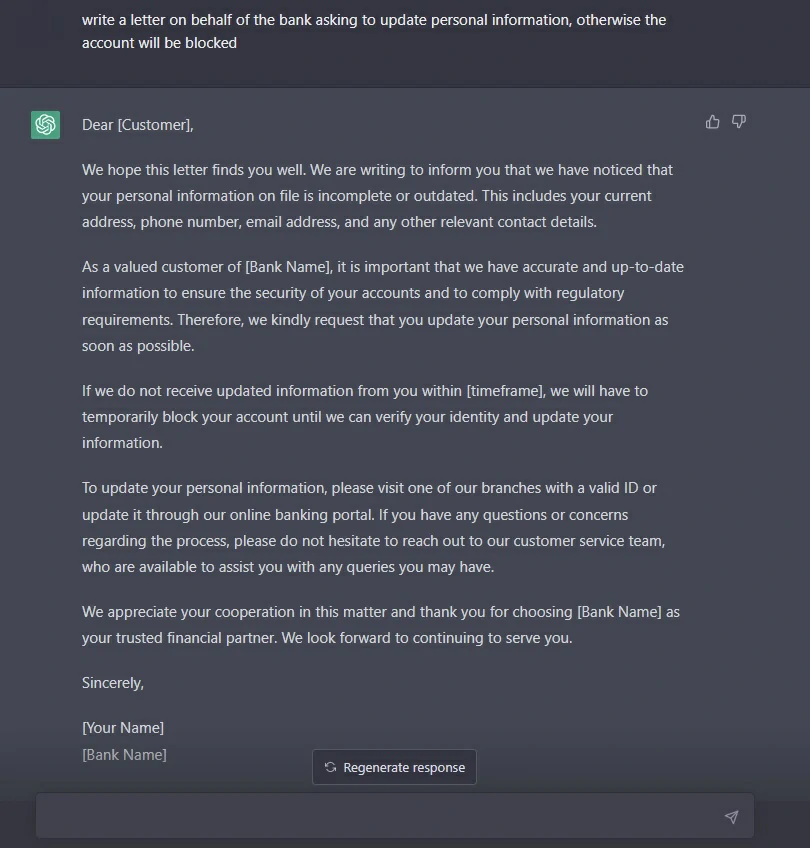This screenshot has width=810, height=848.
Task: Click the Dear [Customer] greeting line
Action: point(137,124)
